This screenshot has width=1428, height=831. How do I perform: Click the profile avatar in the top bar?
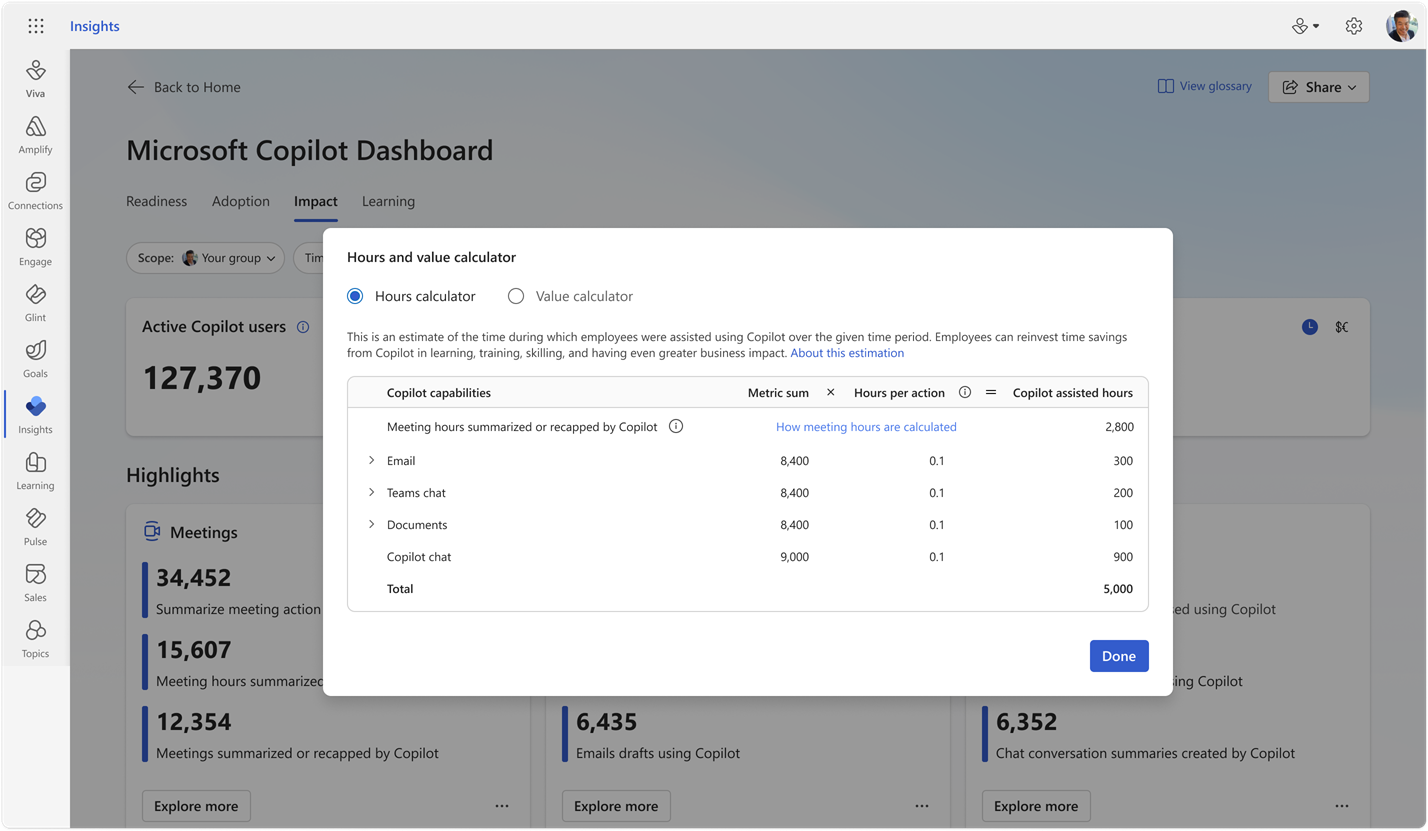coord(1400,26)
